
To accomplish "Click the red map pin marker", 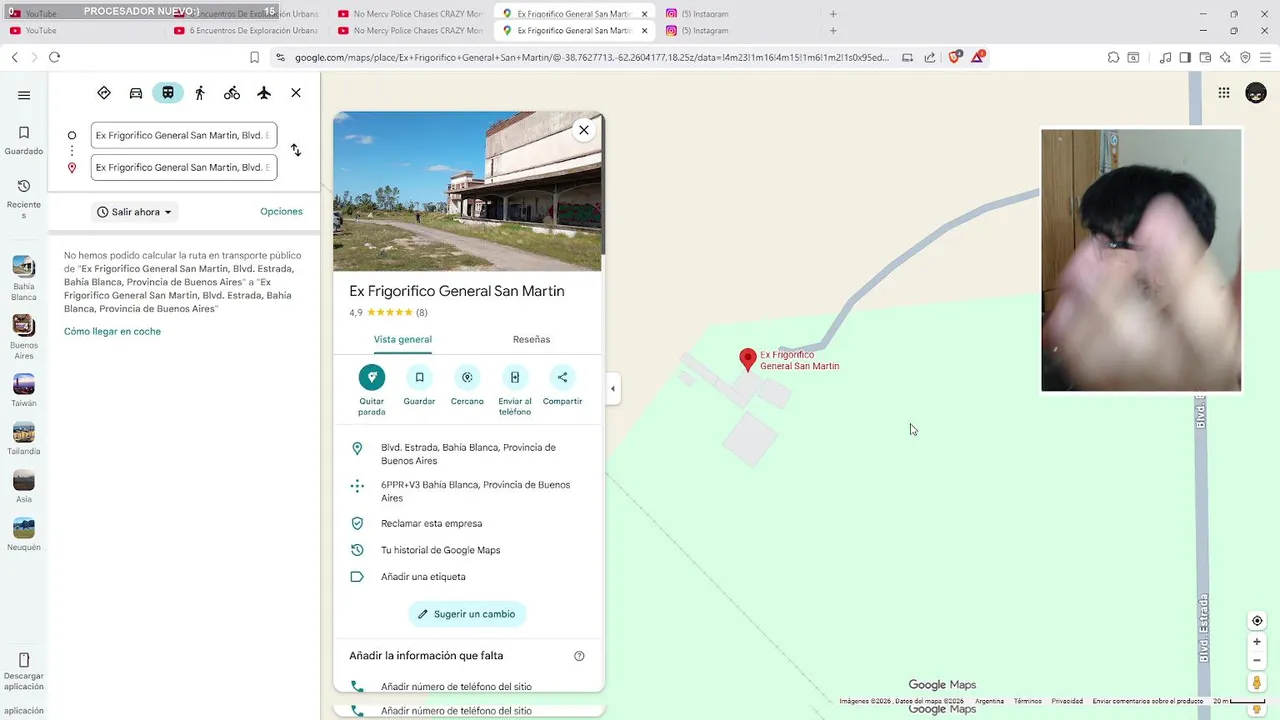I will 747,360.
